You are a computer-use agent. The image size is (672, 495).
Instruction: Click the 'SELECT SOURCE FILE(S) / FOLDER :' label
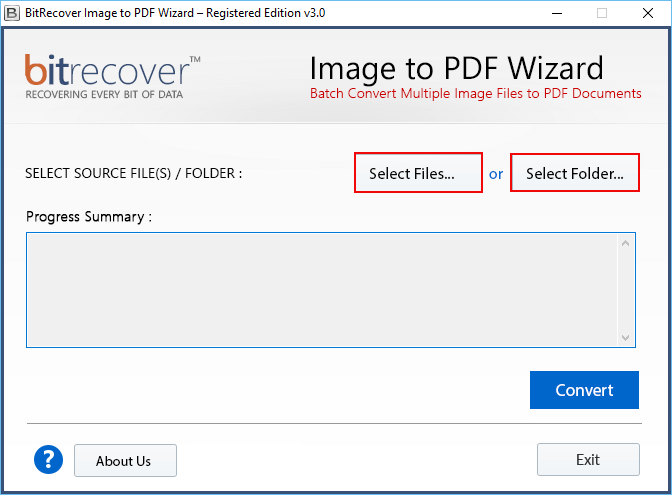(x=133, y=174)
